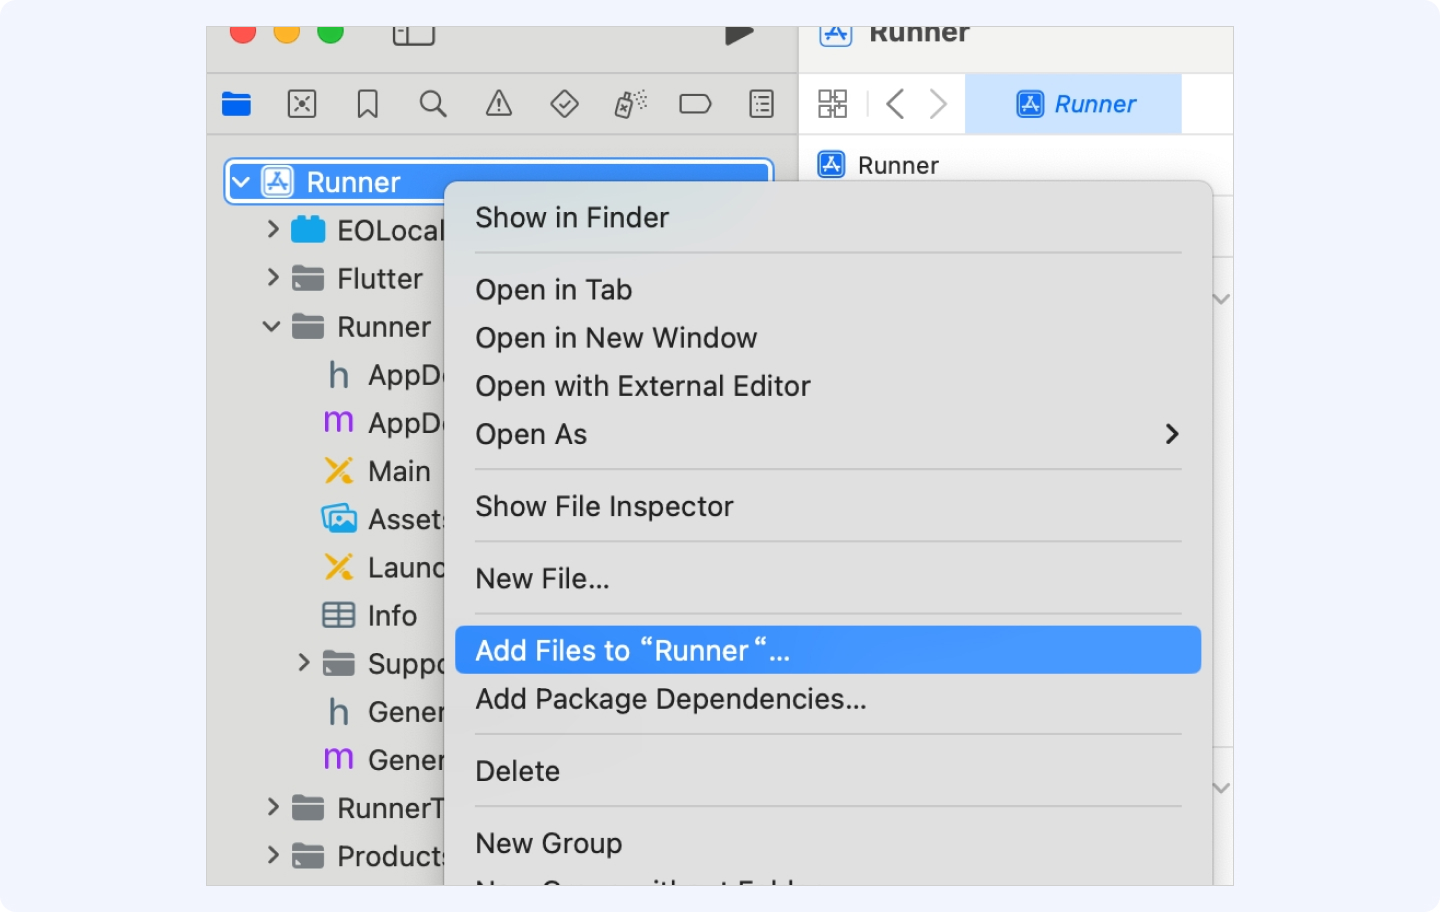Screen dimensions: 1440x912
Task: Choose Open in Tab
Action: (828, 290)
